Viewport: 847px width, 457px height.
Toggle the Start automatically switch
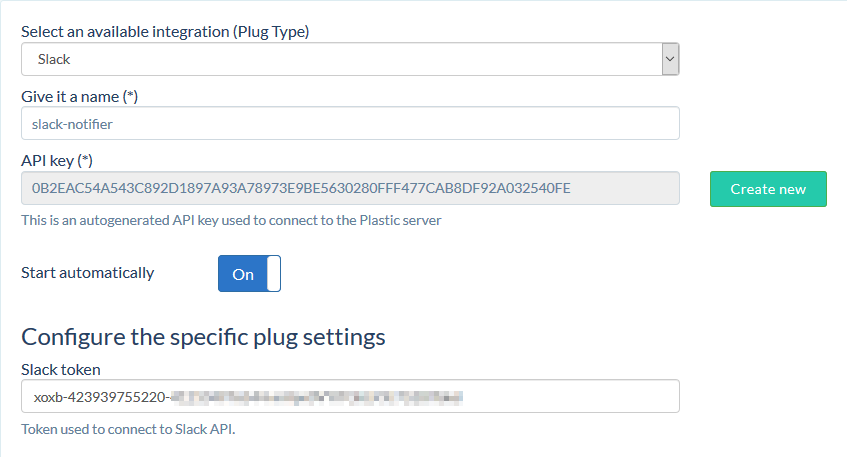click(249, 273)
